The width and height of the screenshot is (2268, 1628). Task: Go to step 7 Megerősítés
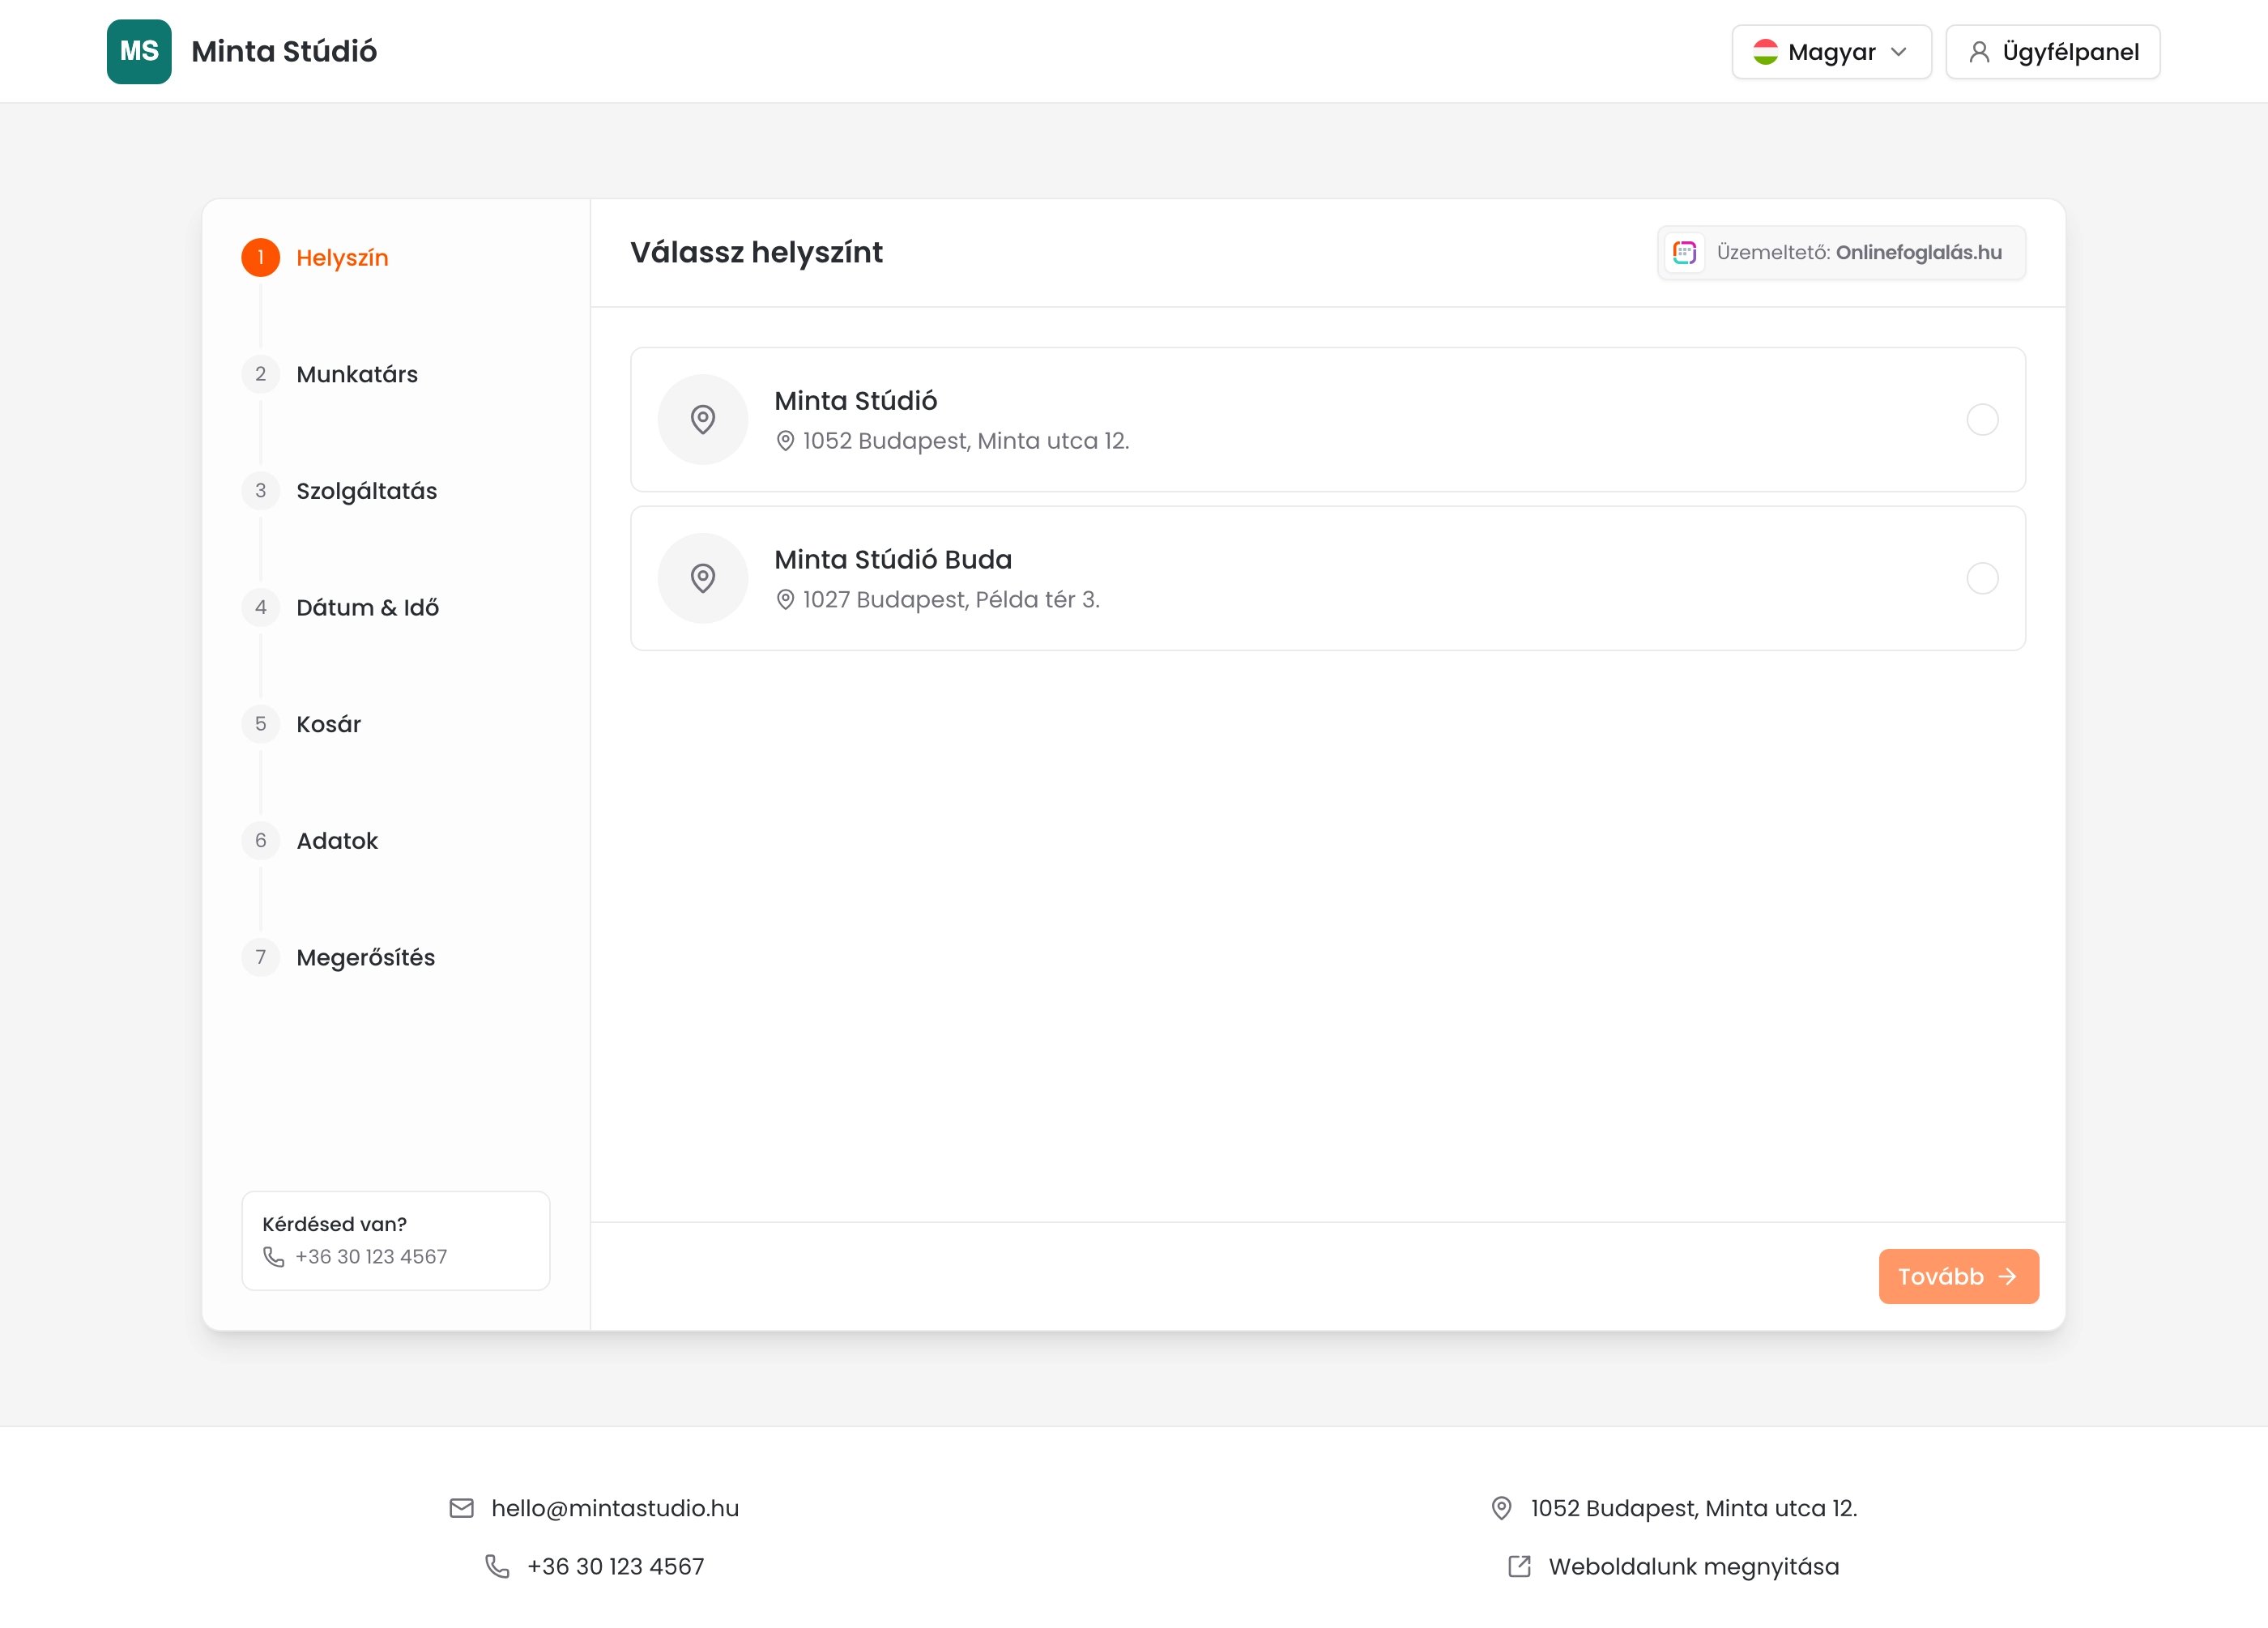coord(339,958)
